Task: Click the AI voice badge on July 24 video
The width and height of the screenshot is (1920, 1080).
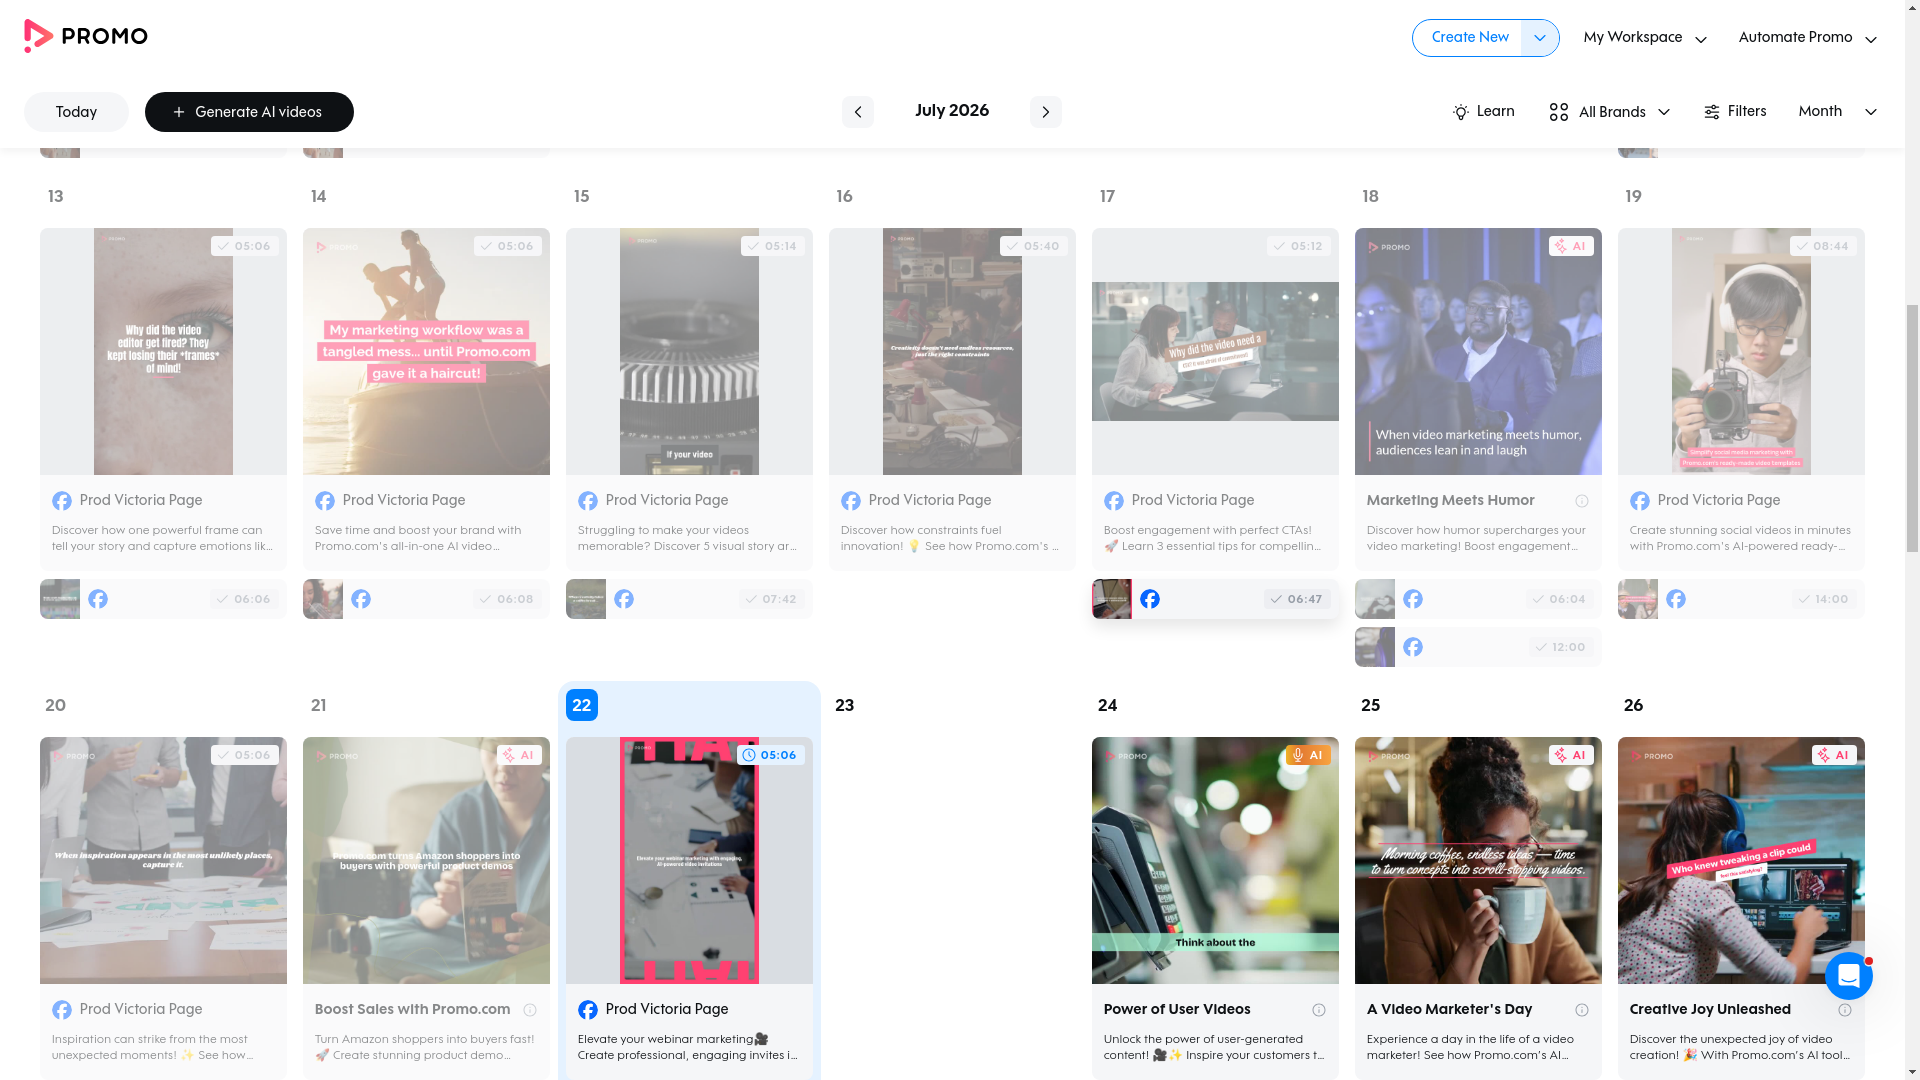Action: coord(1308,755)
